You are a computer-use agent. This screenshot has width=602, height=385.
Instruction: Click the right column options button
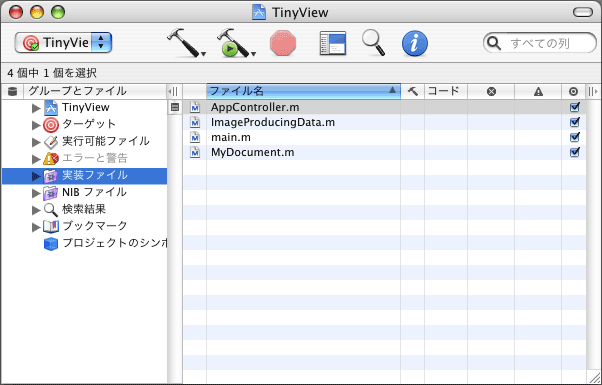593,91
